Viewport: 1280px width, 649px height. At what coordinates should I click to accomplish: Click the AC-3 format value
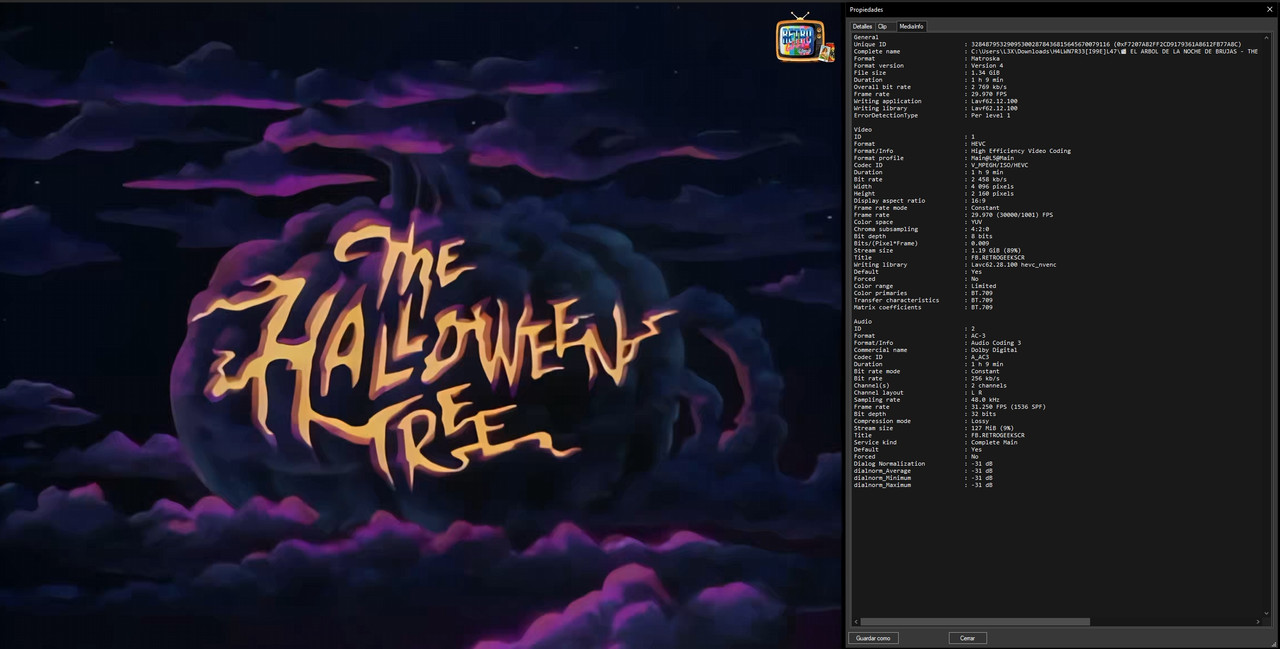978,335
